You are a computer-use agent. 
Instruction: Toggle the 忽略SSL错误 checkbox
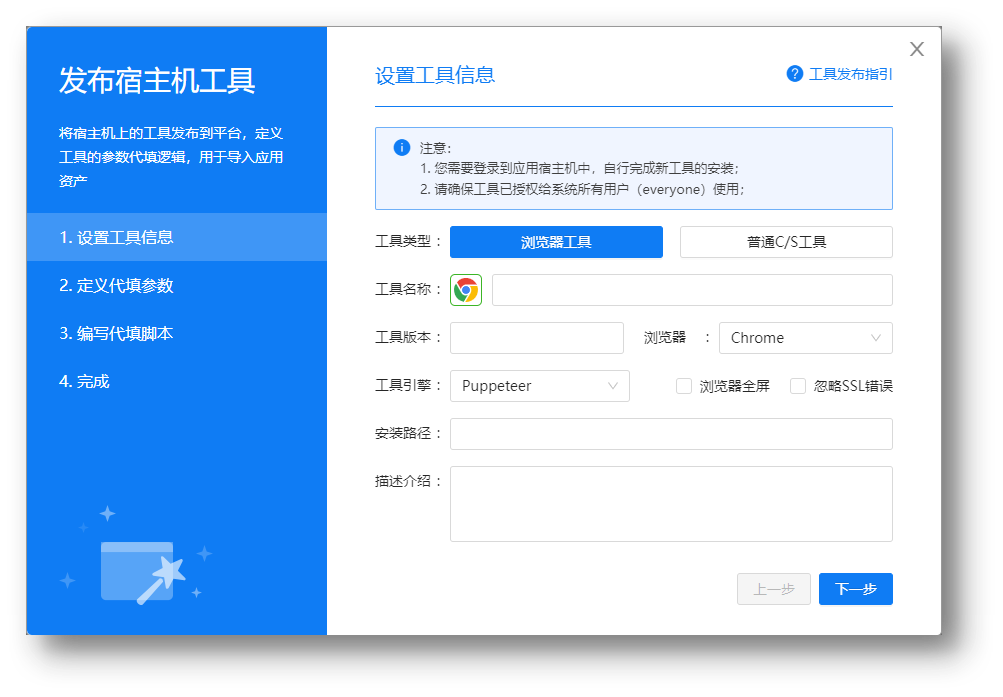(798, 386)
